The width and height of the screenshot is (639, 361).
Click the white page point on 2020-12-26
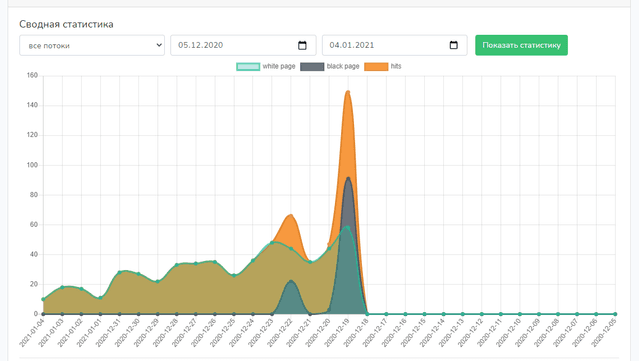[215, 262]
